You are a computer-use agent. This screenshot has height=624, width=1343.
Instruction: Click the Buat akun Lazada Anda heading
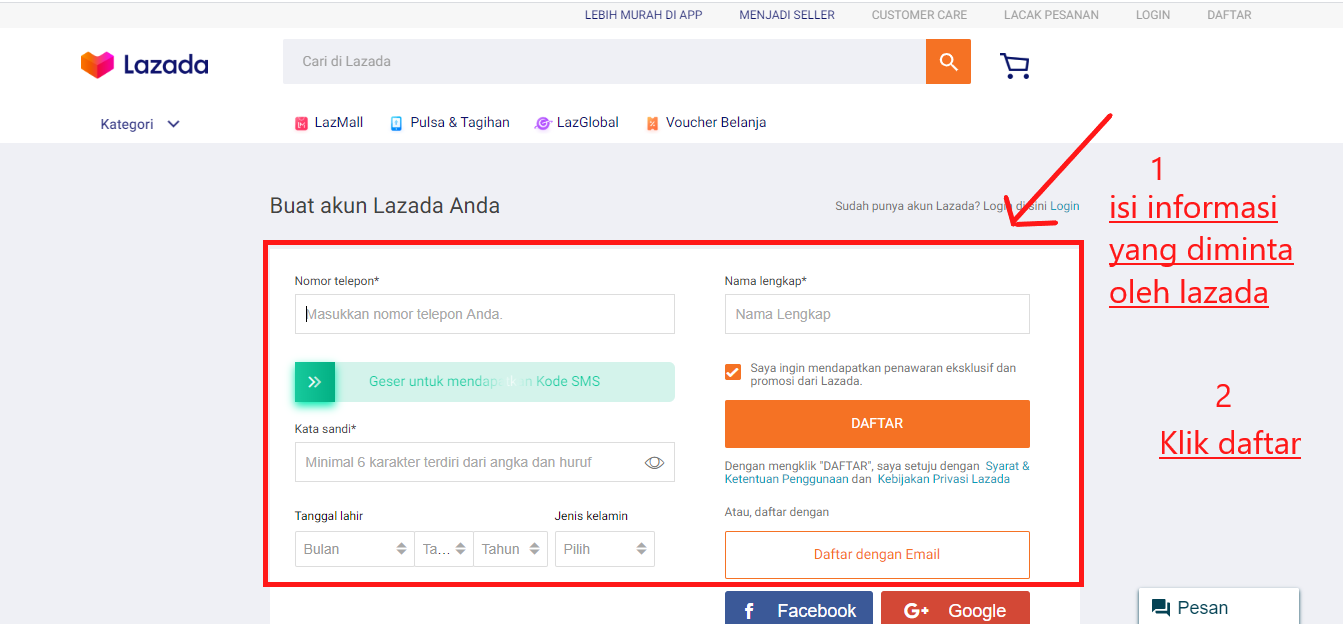coord(385,206)
